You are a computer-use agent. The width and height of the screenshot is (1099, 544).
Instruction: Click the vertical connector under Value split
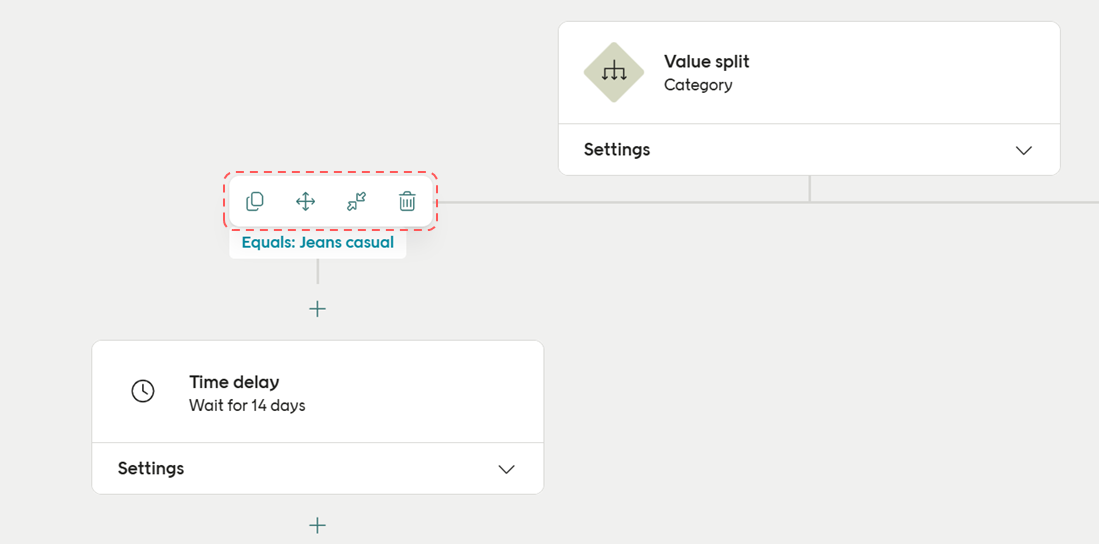(x=810, y=188)
